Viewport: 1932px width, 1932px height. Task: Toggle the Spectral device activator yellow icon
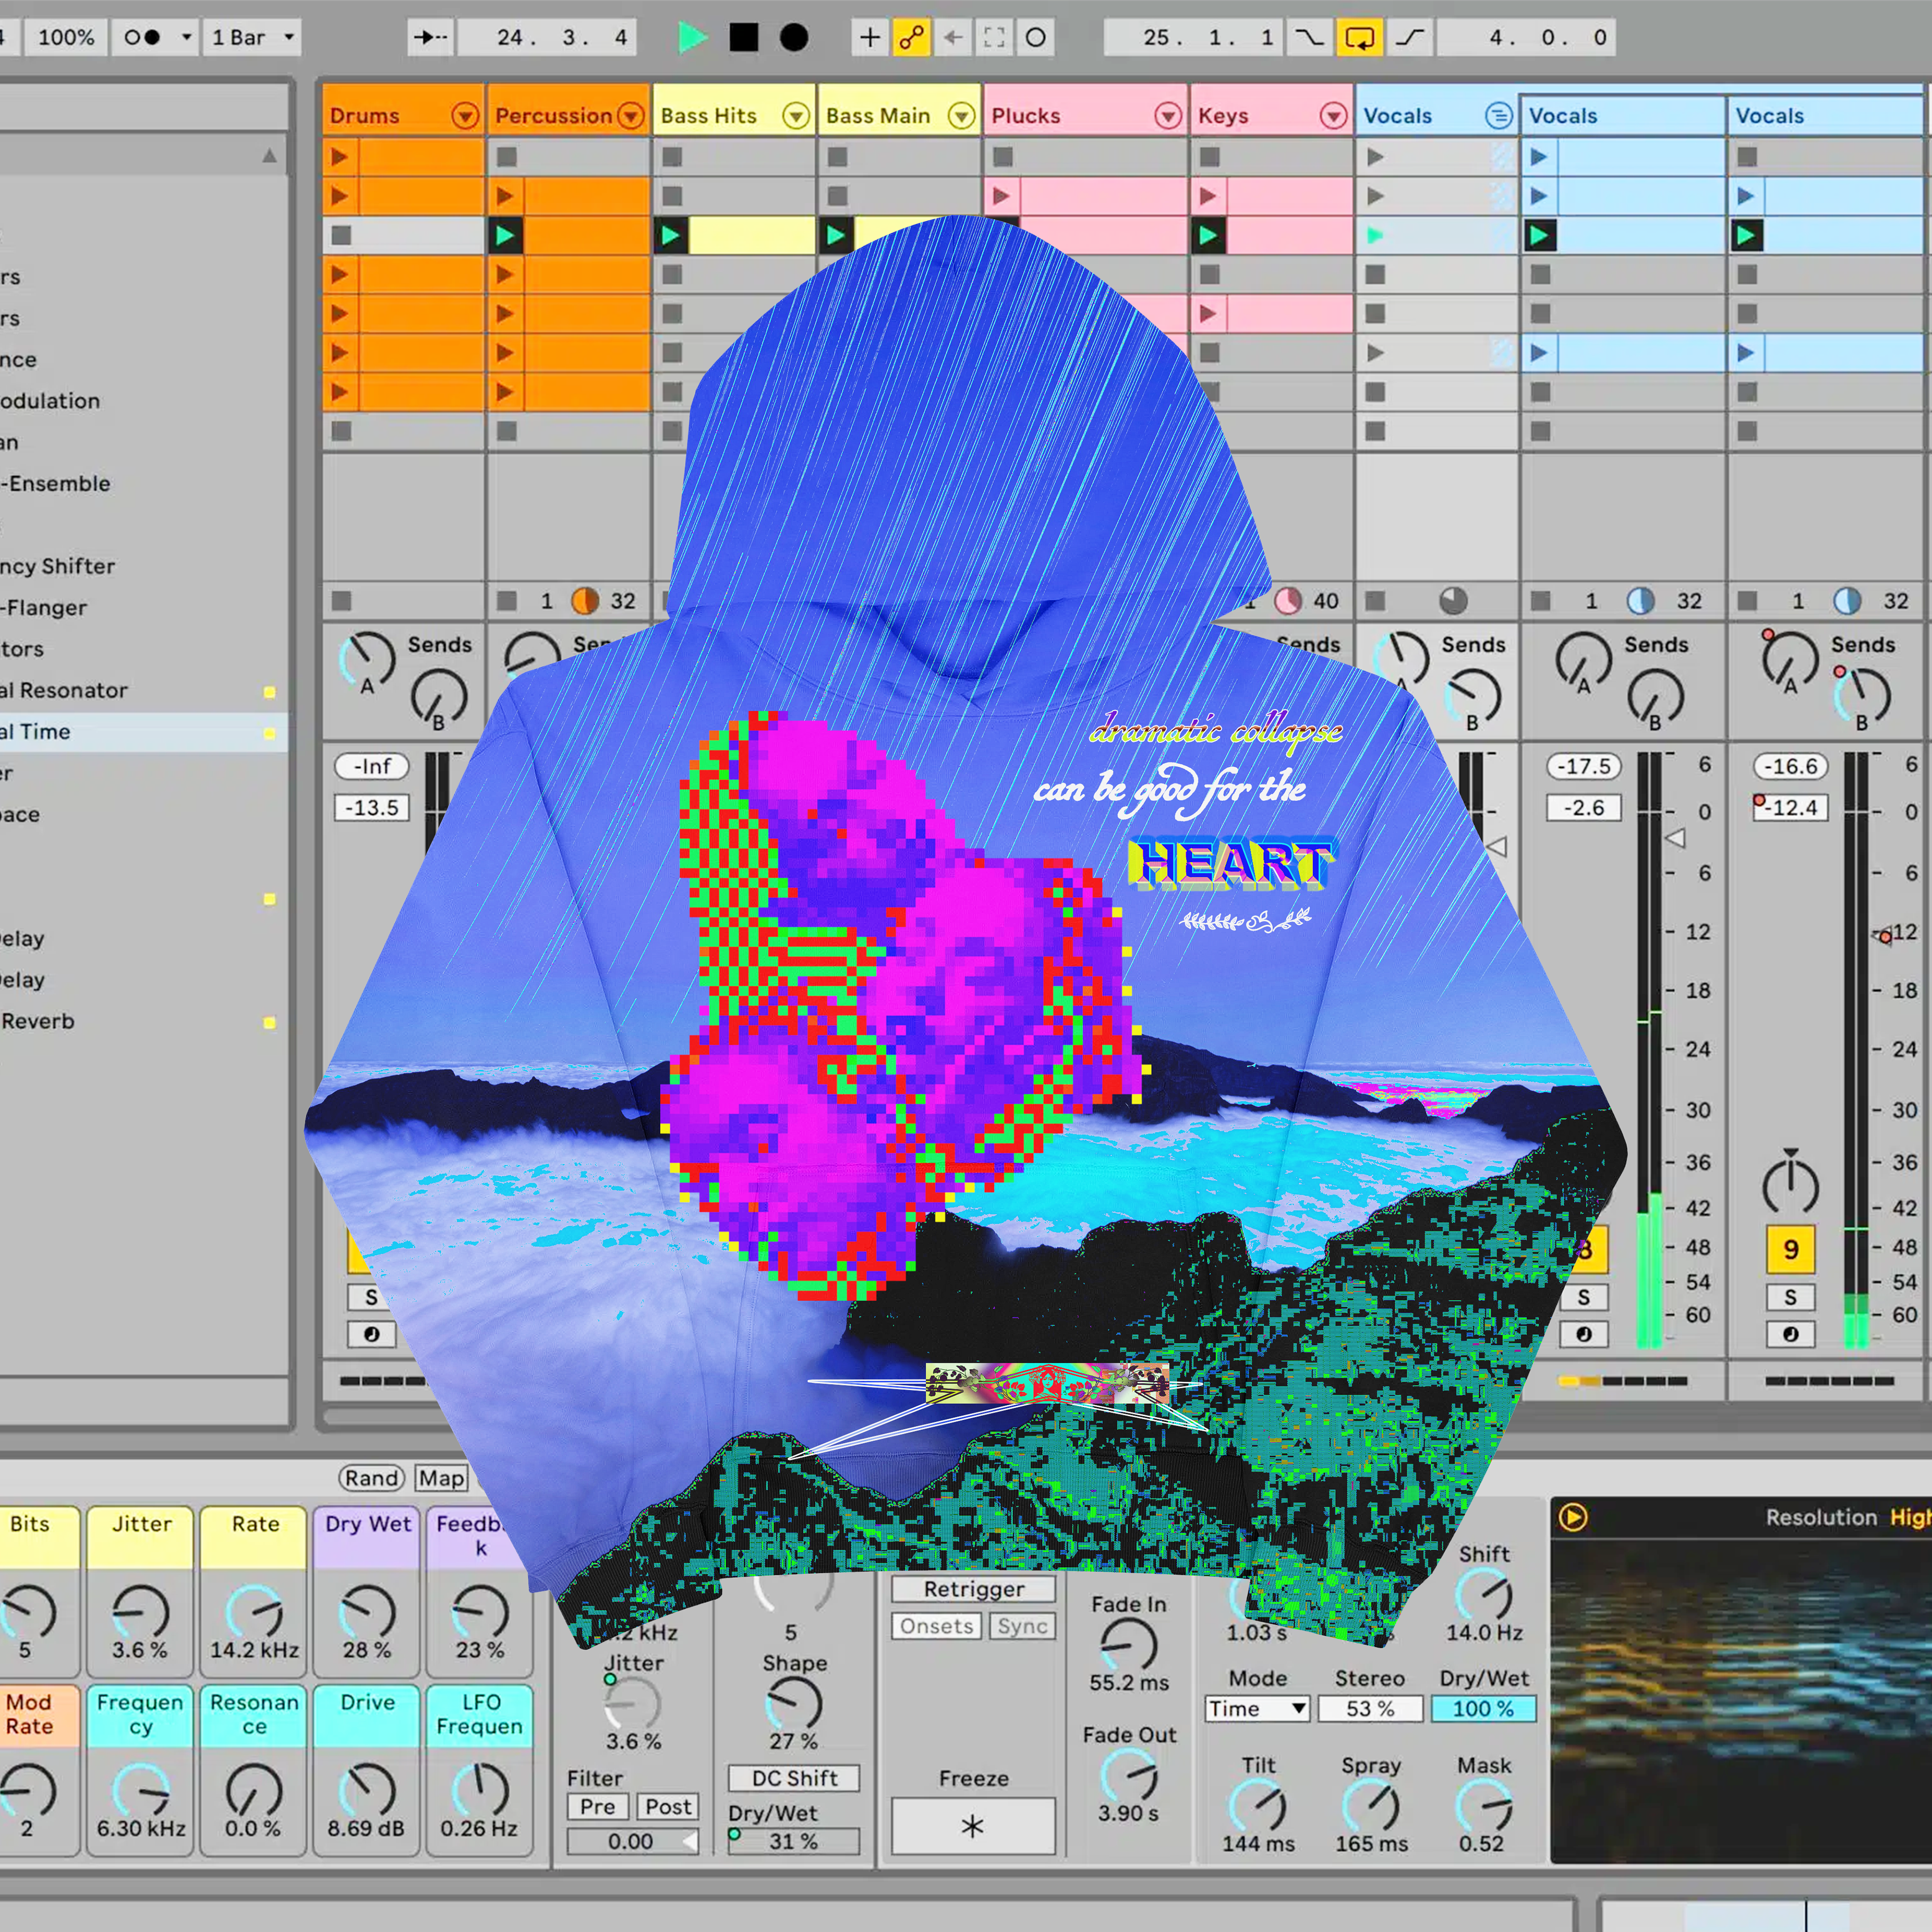tap(1573, 1517)
